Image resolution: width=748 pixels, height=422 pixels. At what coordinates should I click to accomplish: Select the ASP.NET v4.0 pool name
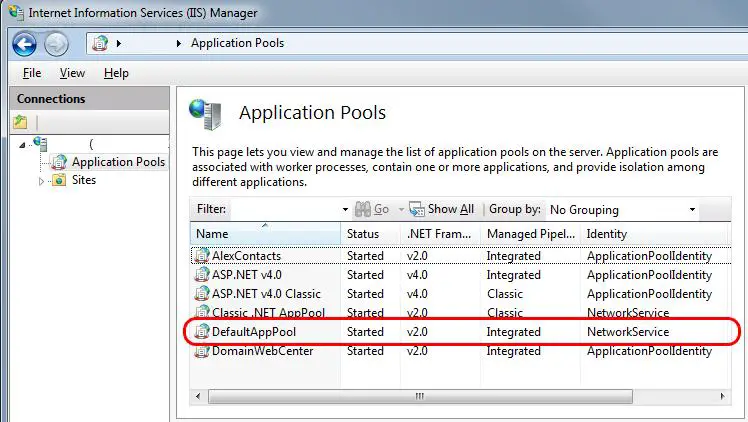click(x=247, y=275)
